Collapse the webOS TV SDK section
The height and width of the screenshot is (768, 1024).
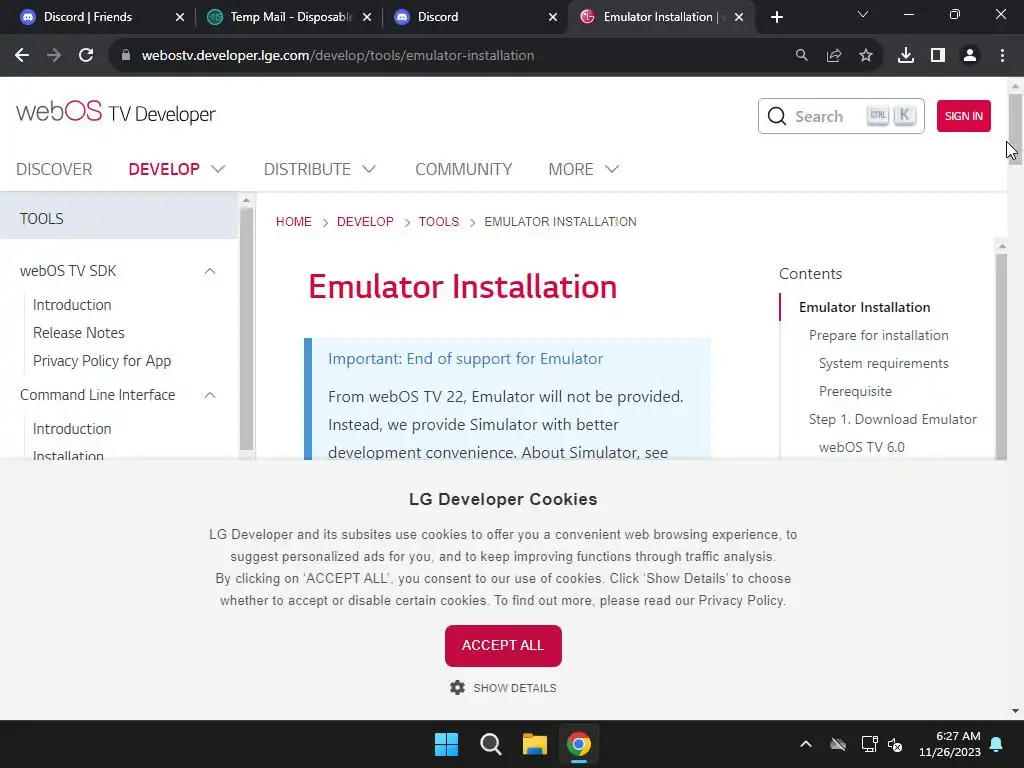pyautogui.click(x=210, y=271)
